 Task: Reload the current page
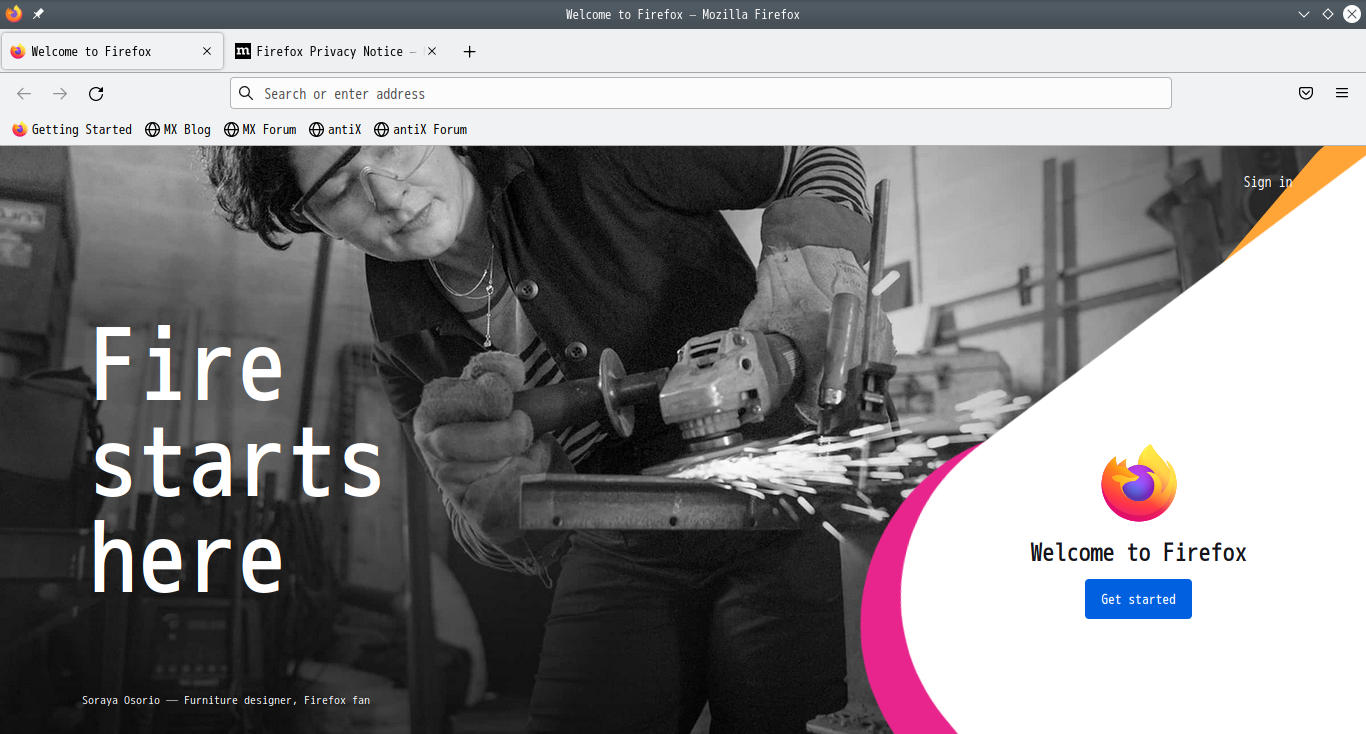click(96, 93)
